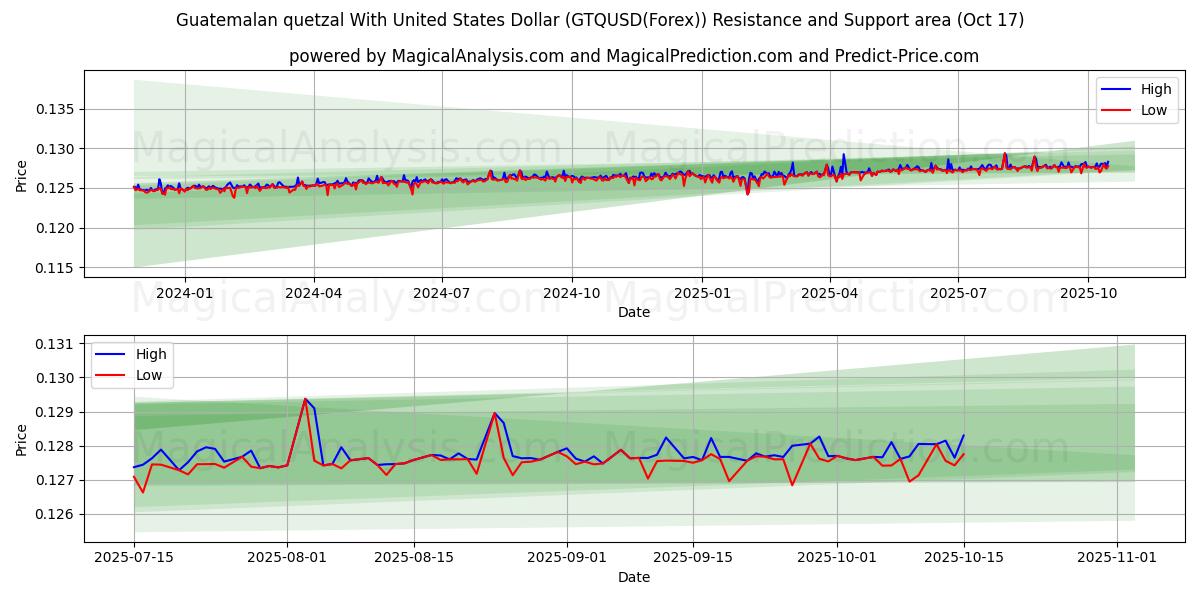Click the 2025-07-15 tick on bottom chart x-axis
This screenshot has width=1200, height=600.
click(x=134, y=558)
